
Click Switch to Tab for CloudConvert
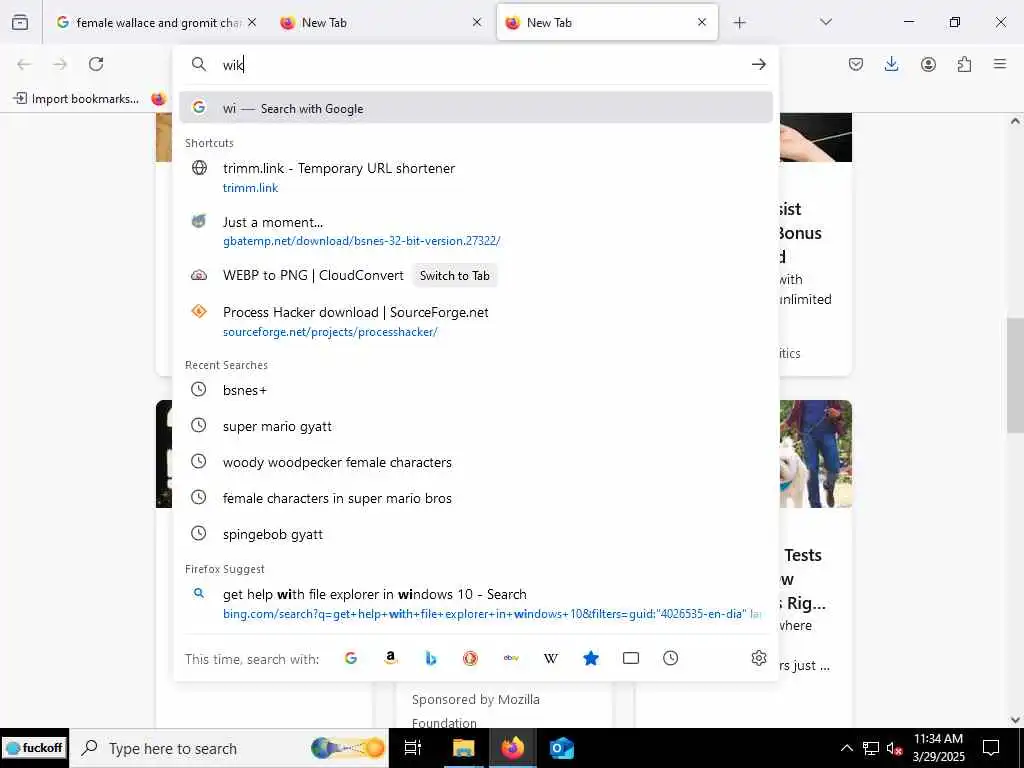coord(455,276)
